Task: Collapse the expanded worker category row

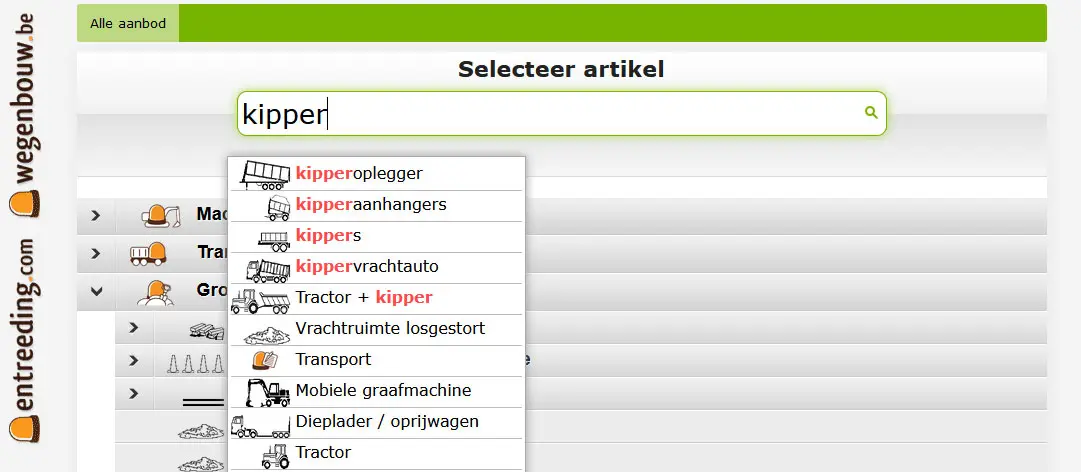Action: point(96,292)
